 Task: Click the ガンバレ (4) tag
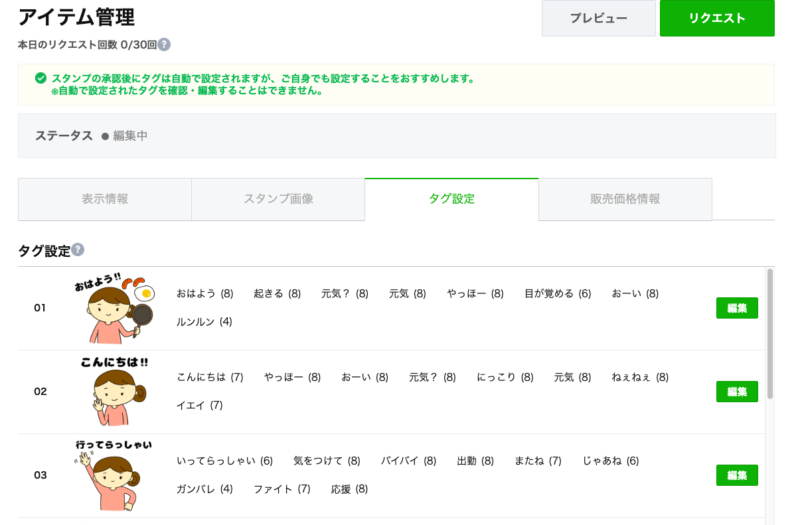pos(205,489)
